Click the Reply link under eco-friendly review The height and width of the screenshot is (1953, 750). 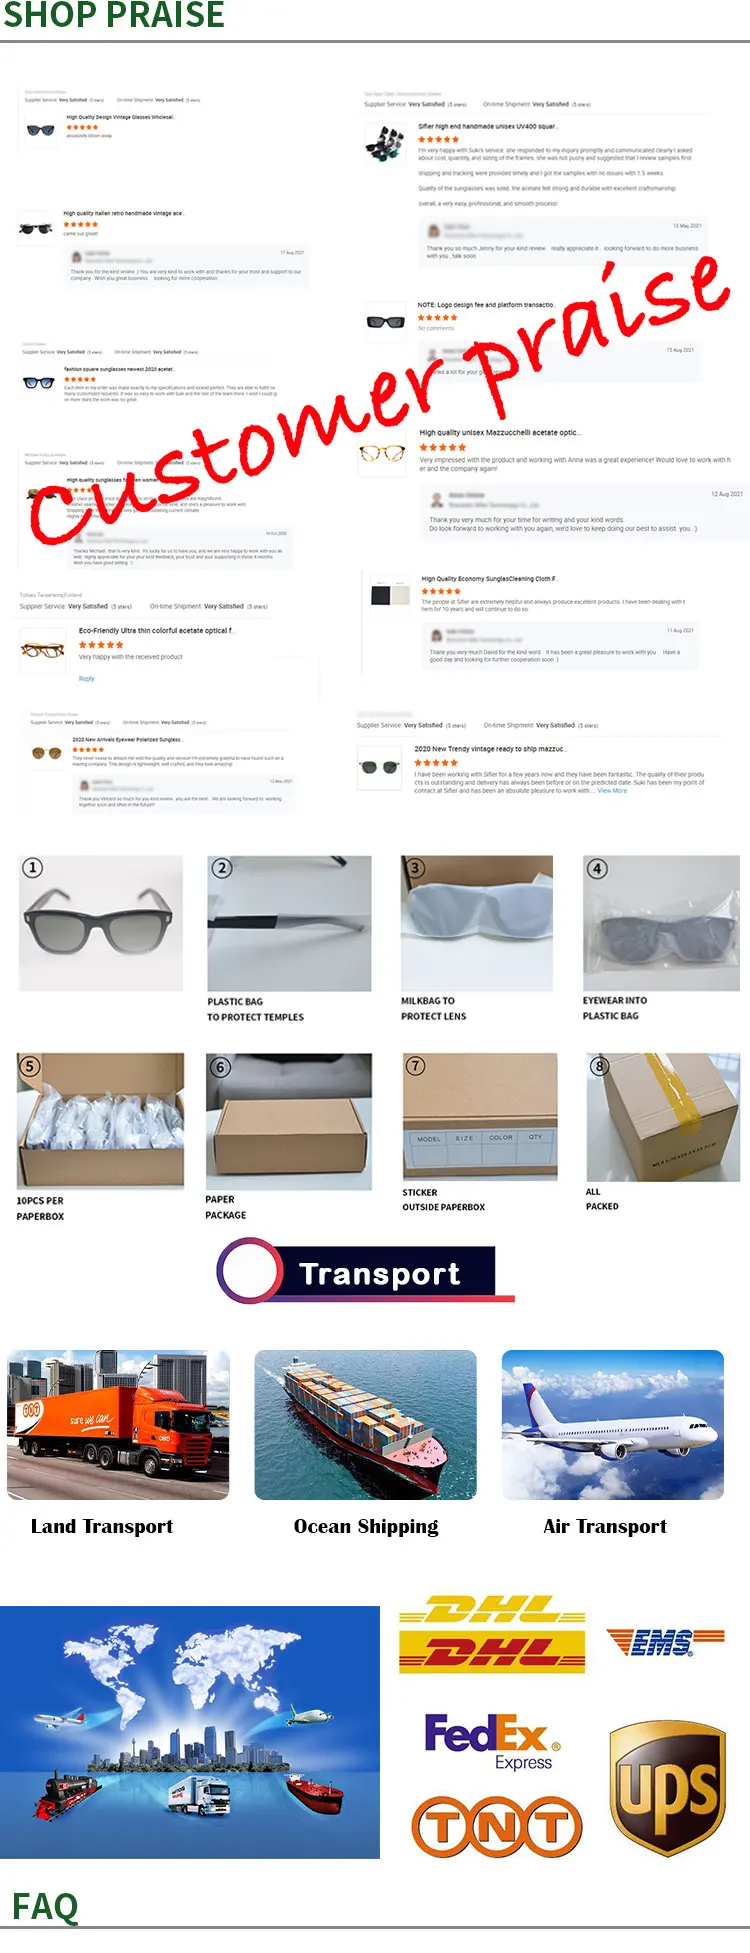pos(87,679)
